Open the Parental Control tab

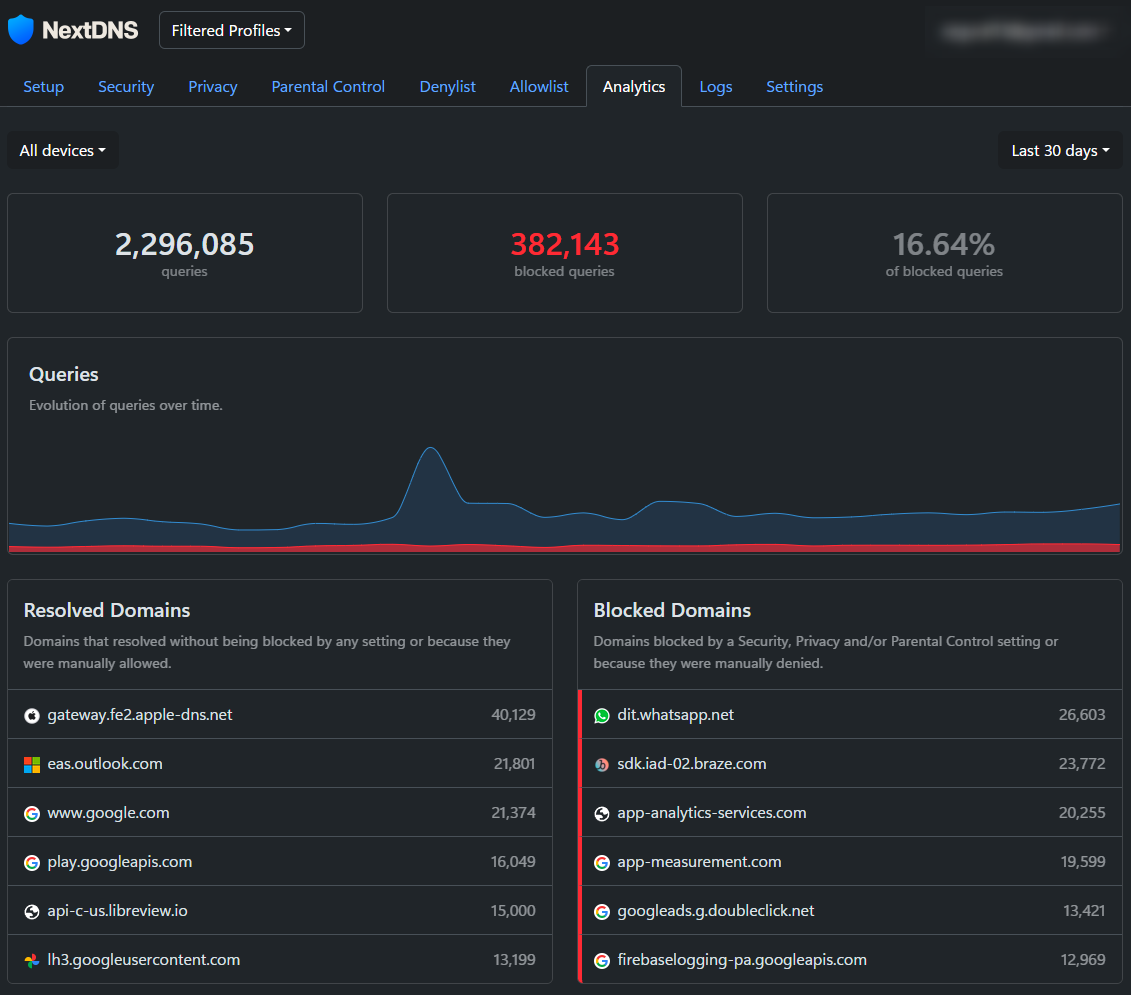click(328, 86)
